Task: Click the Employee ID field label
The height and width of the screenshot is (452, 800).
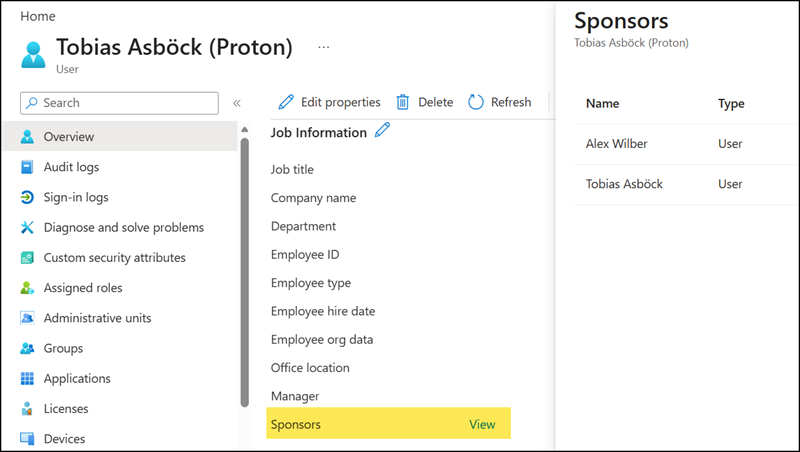Action: click(x=305, y=255)
